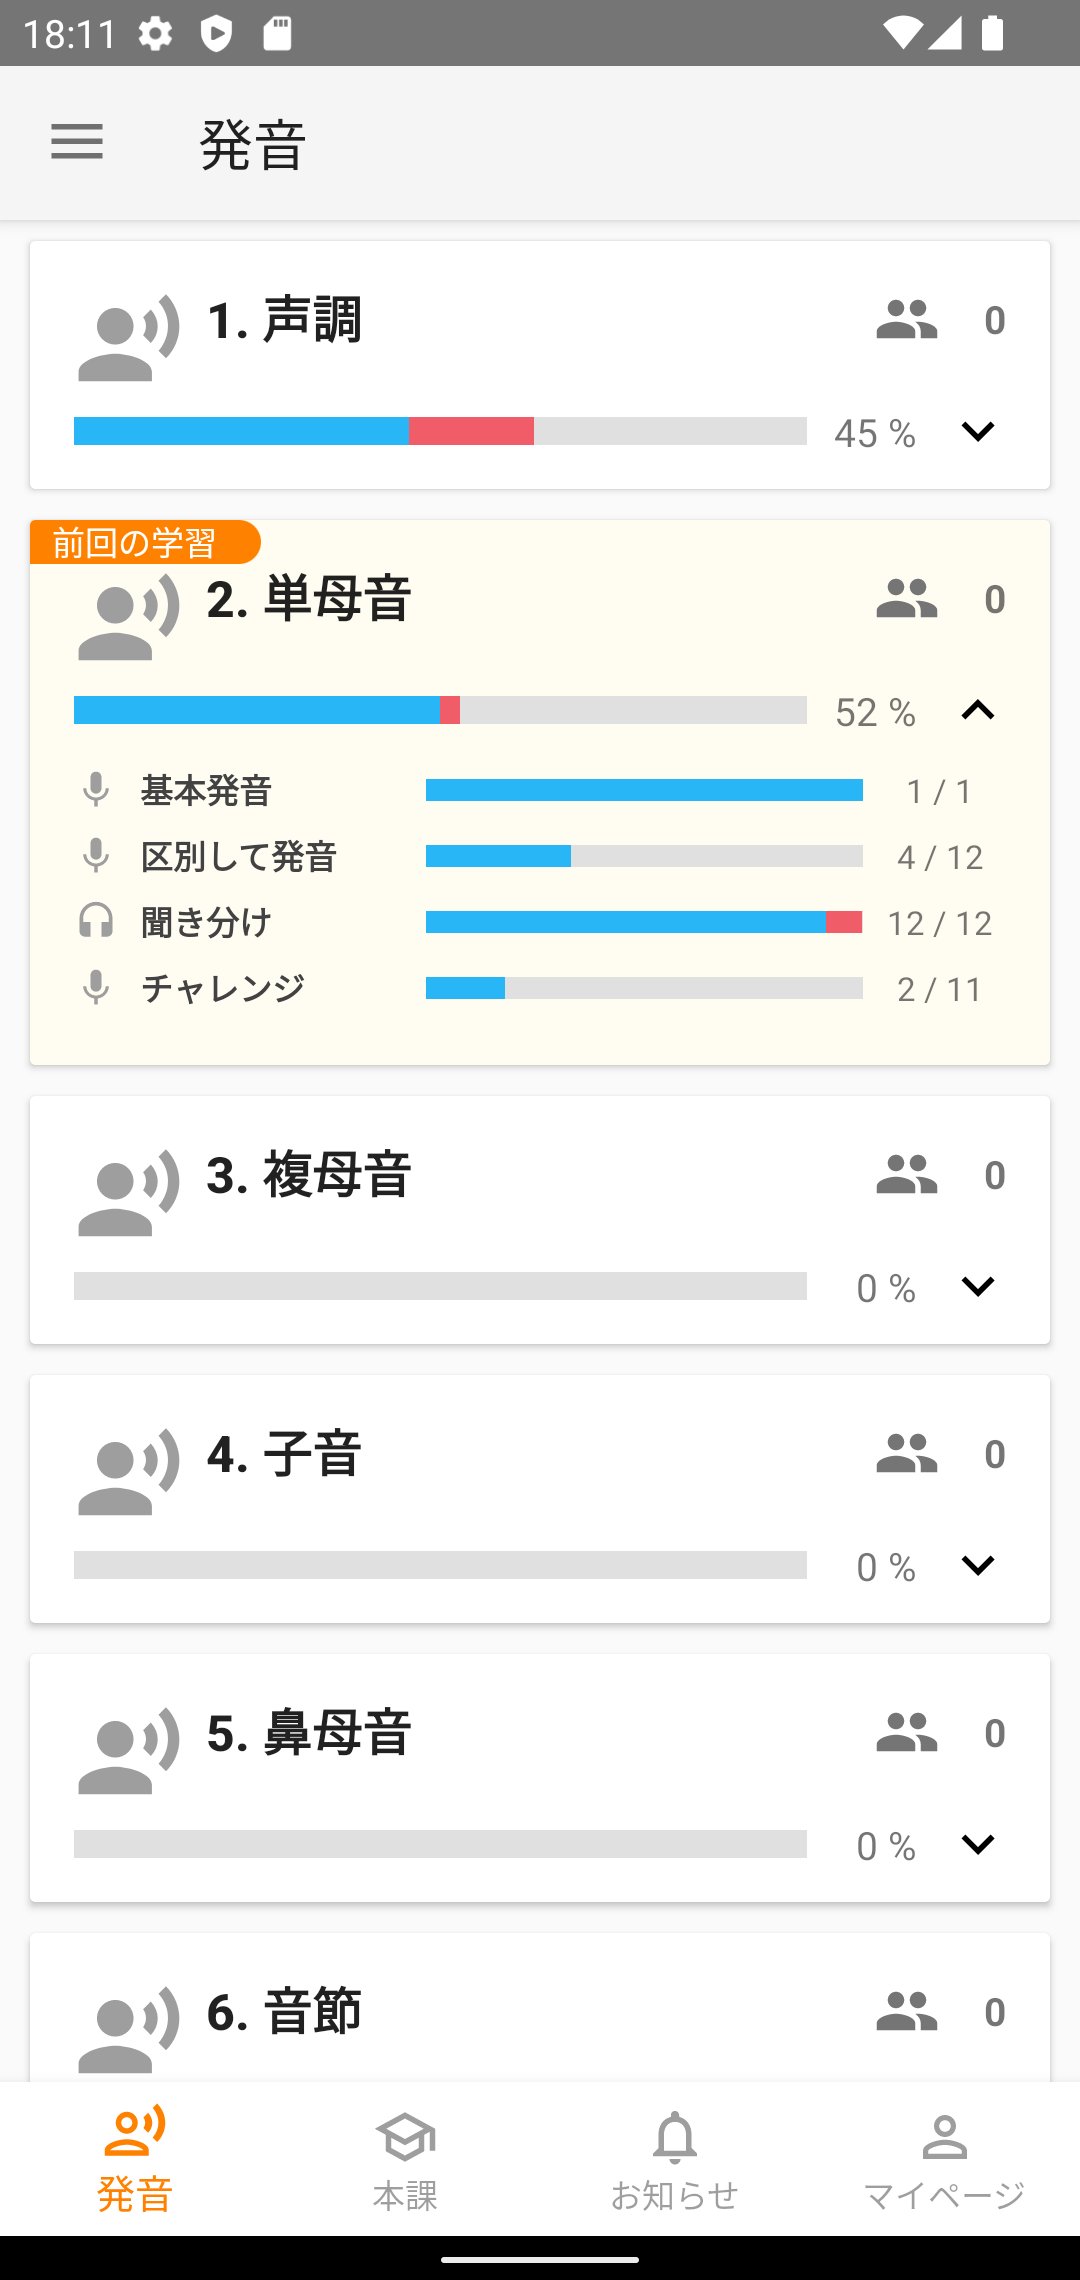The height and width of the screenshot is (2280, 1080).
Task: Go to the マイページ tab
Action: 944,2160
